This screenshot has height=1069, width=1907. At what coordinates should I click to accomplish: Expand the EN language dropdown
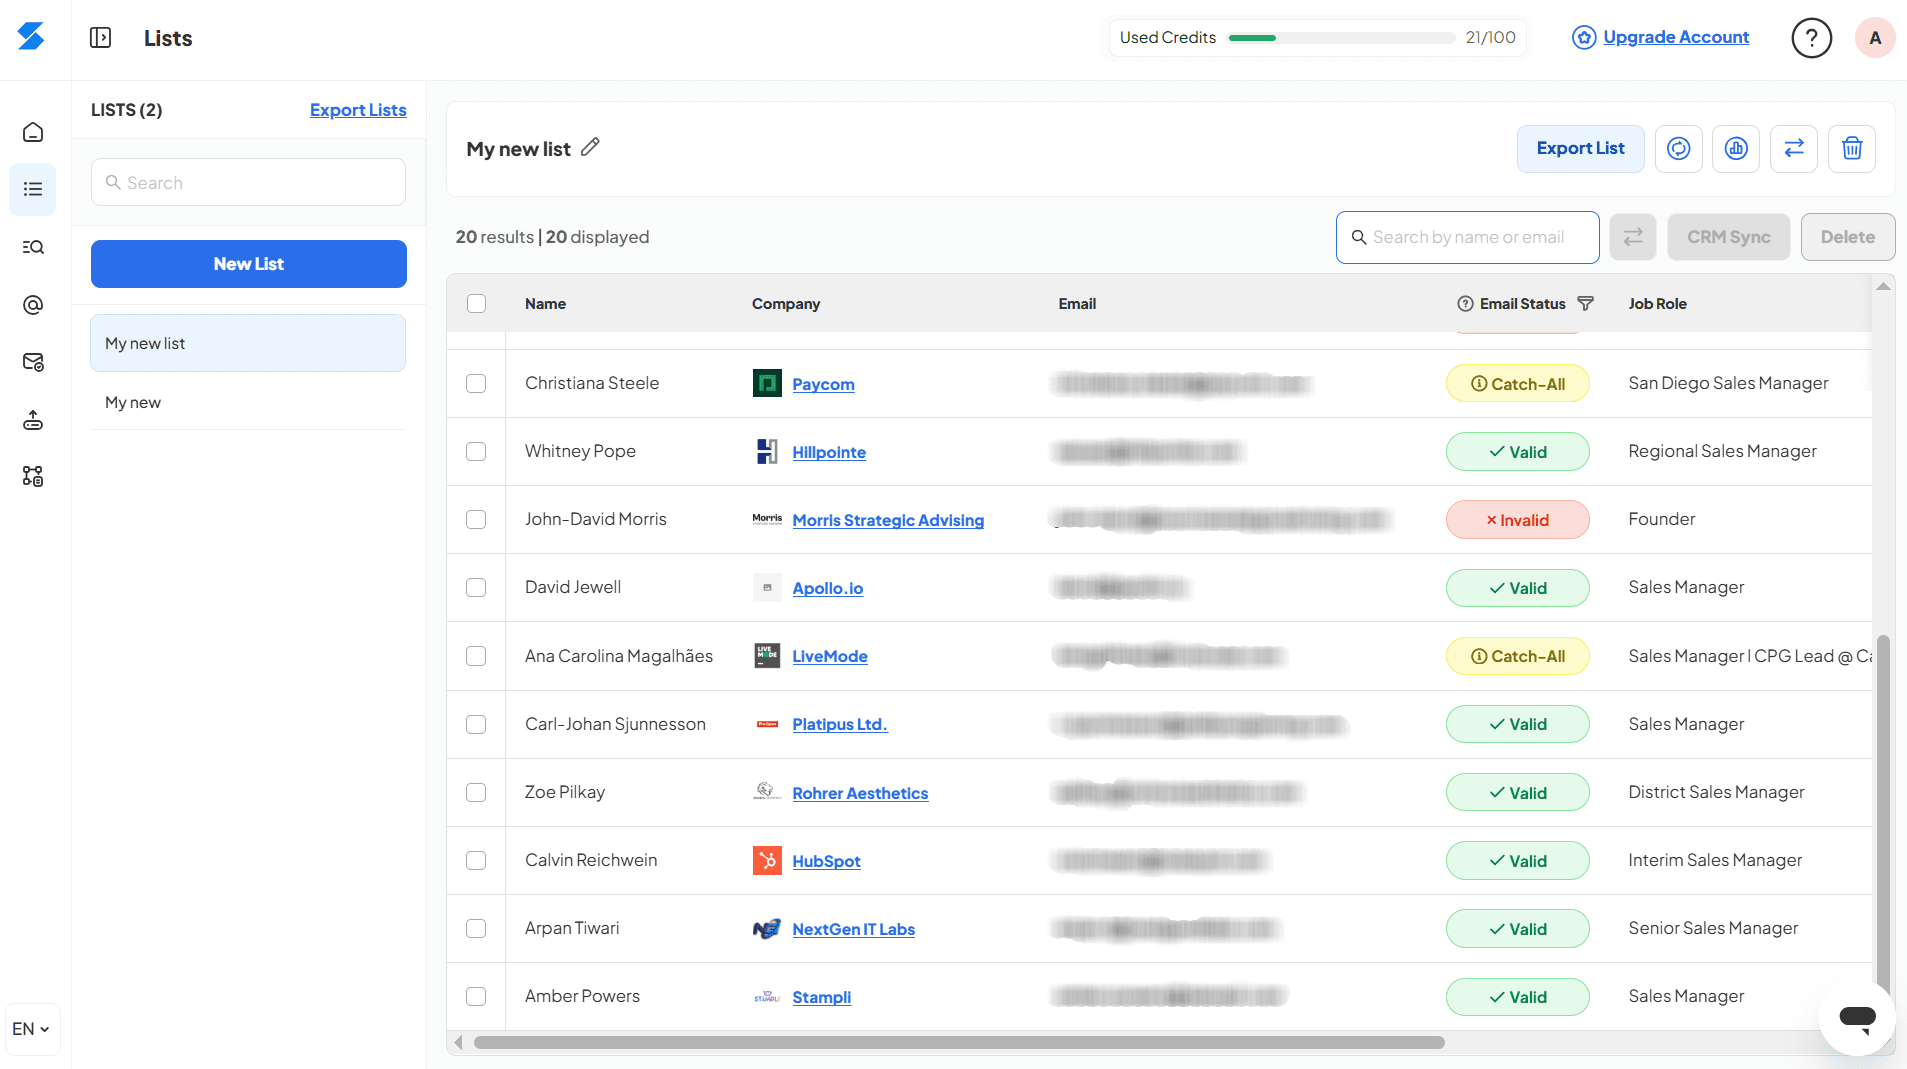[x=31, y=1029]
